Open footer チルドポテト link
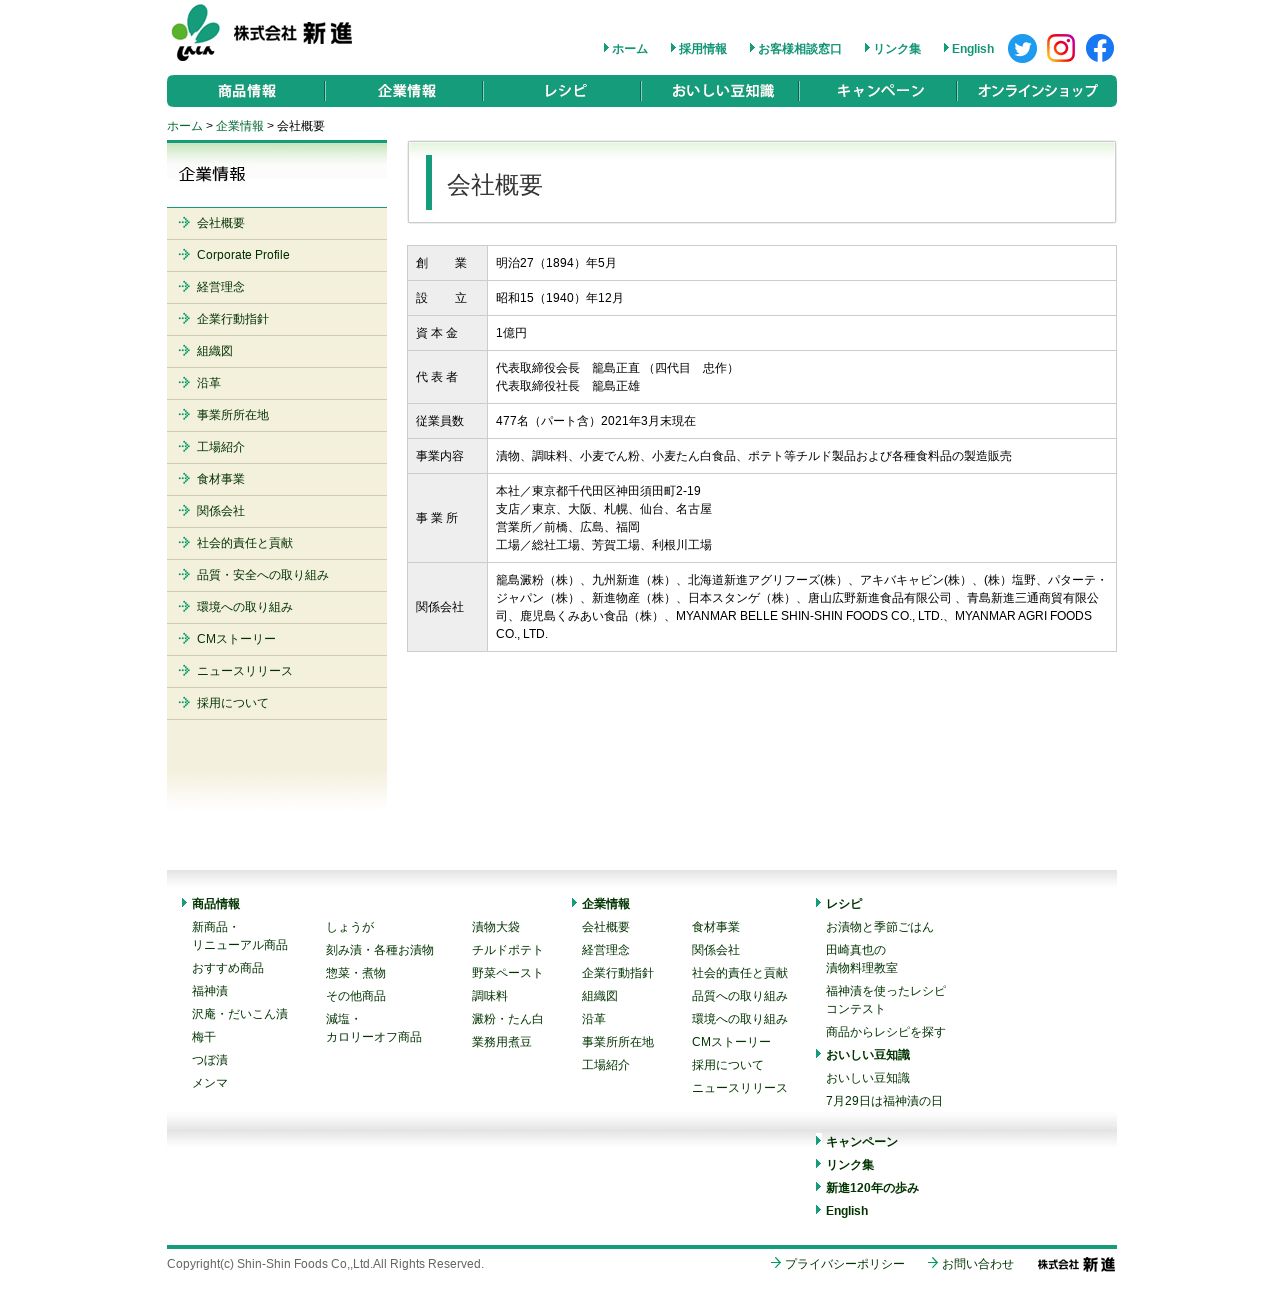Viewport: 1284px width, 1291px height. pos(508,950)
